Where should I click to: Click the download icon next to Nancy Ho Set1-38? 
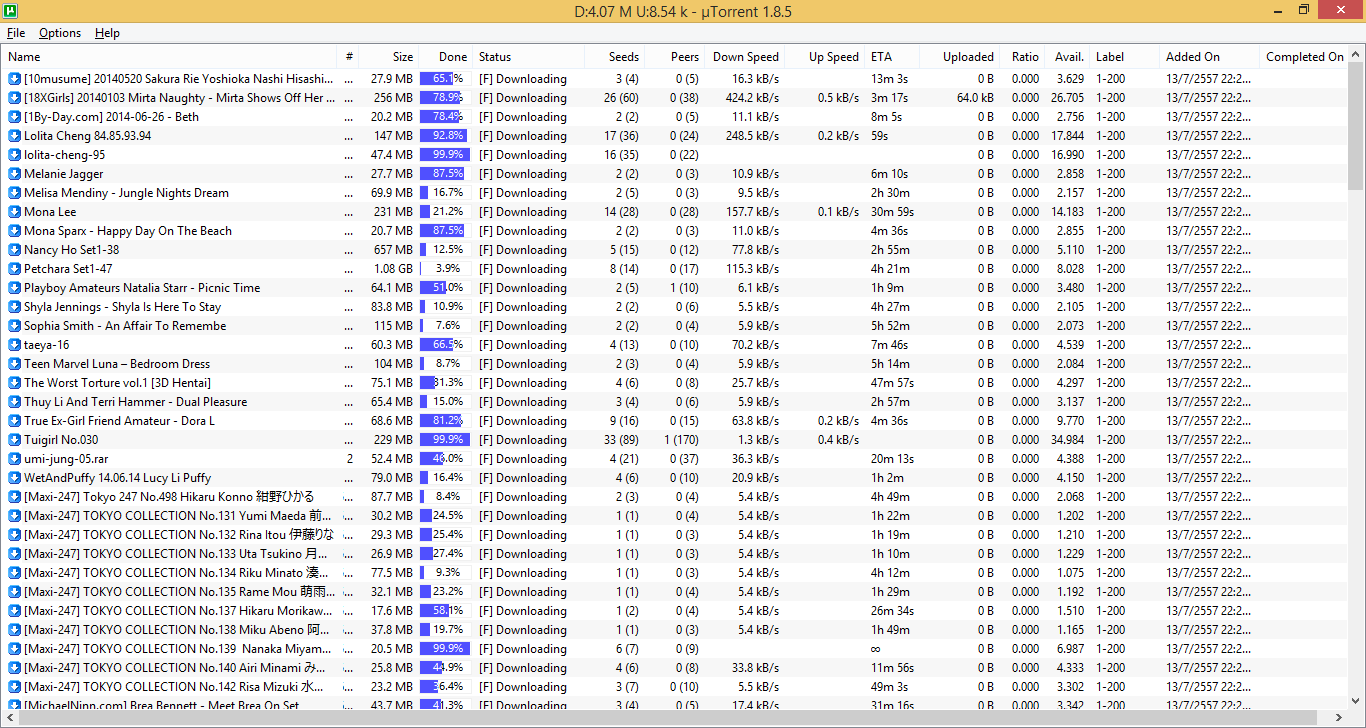pyautogui.click(x=15, y=250)
